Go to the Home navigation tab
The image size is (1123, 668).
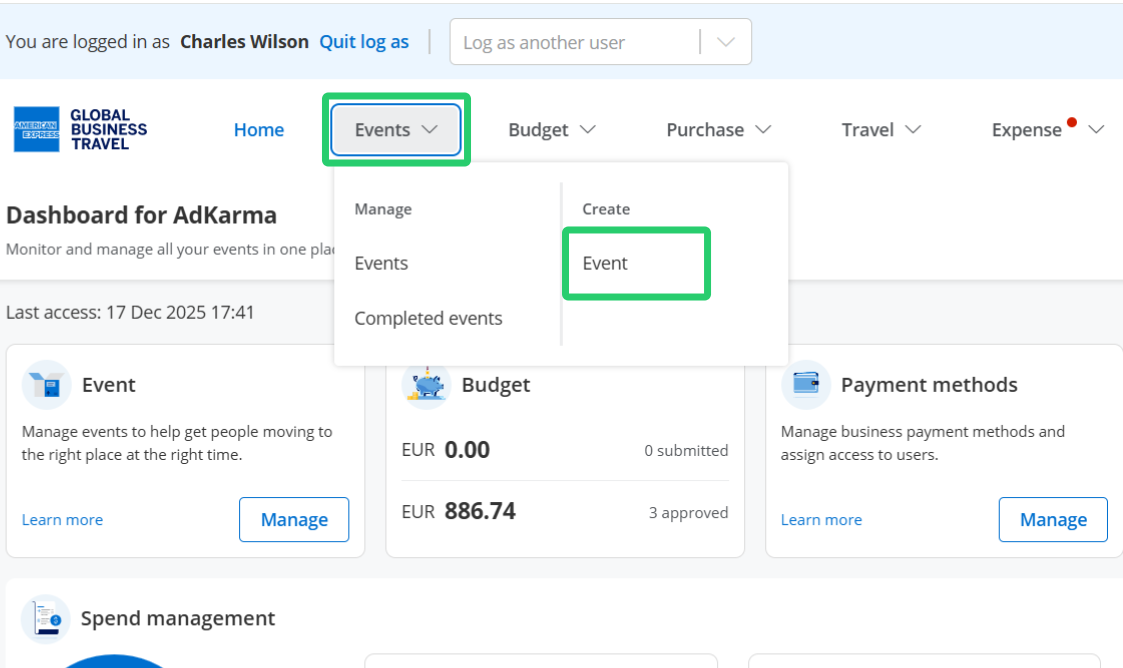point(259,130)
